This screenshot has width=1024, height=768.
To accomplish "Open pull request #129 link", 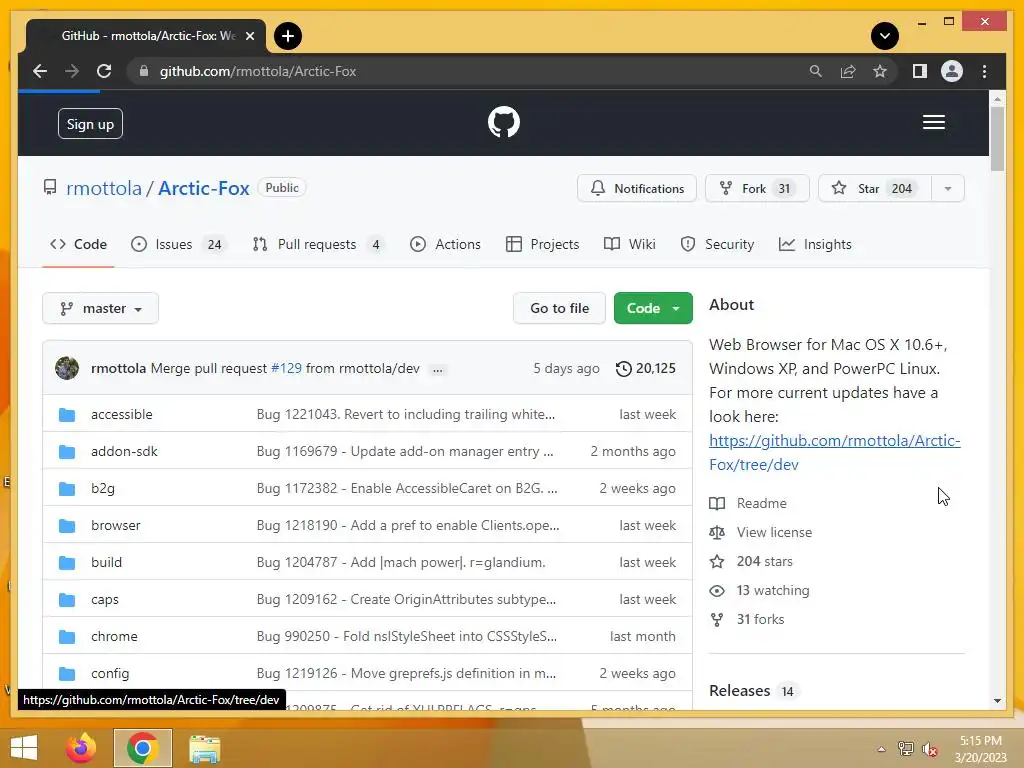I will [286, 368].
